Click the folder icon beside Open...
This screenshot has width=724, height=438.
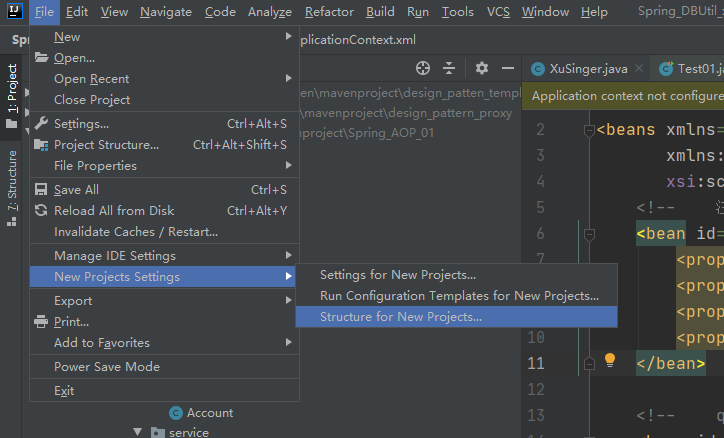point(41,58)
